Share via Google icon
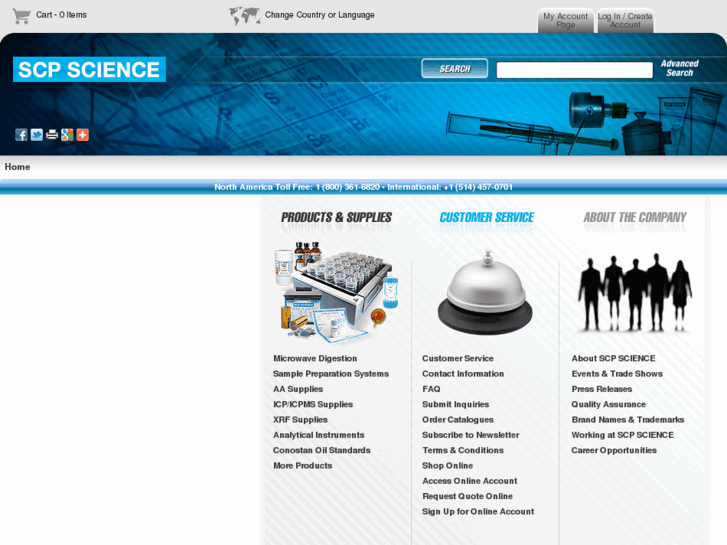Image resolution: width=727 pixels, height=545 pixels. [x=67, y=135]
